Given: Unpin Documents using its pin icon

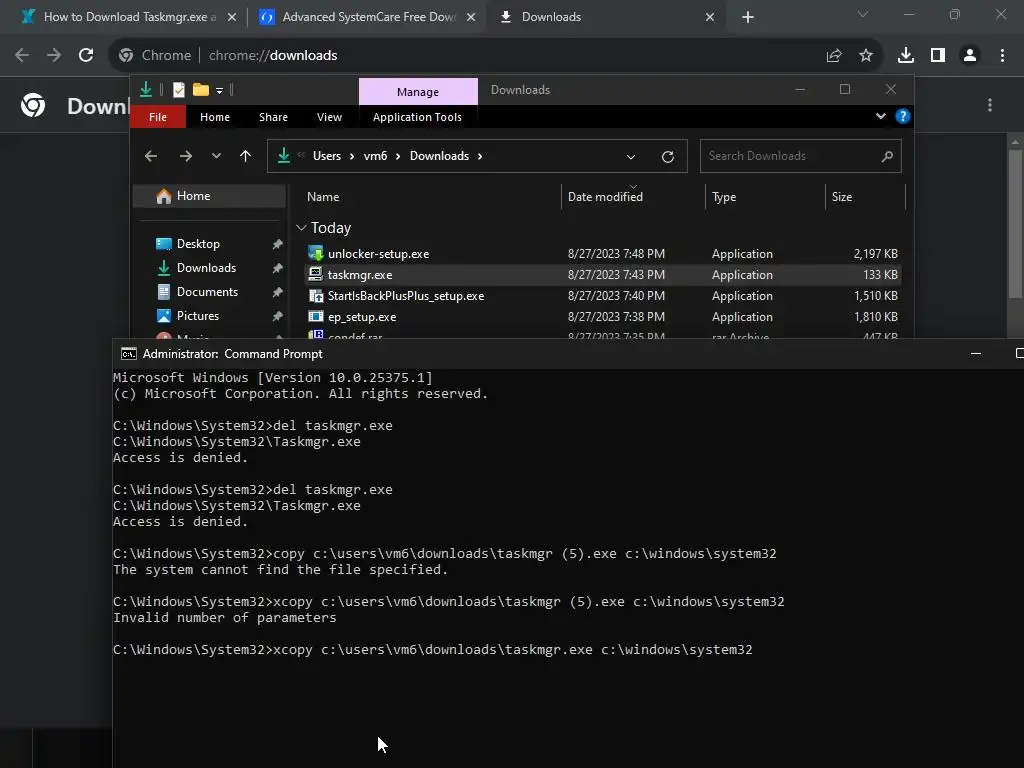Looking at the screenshot, I should point(278,293).
